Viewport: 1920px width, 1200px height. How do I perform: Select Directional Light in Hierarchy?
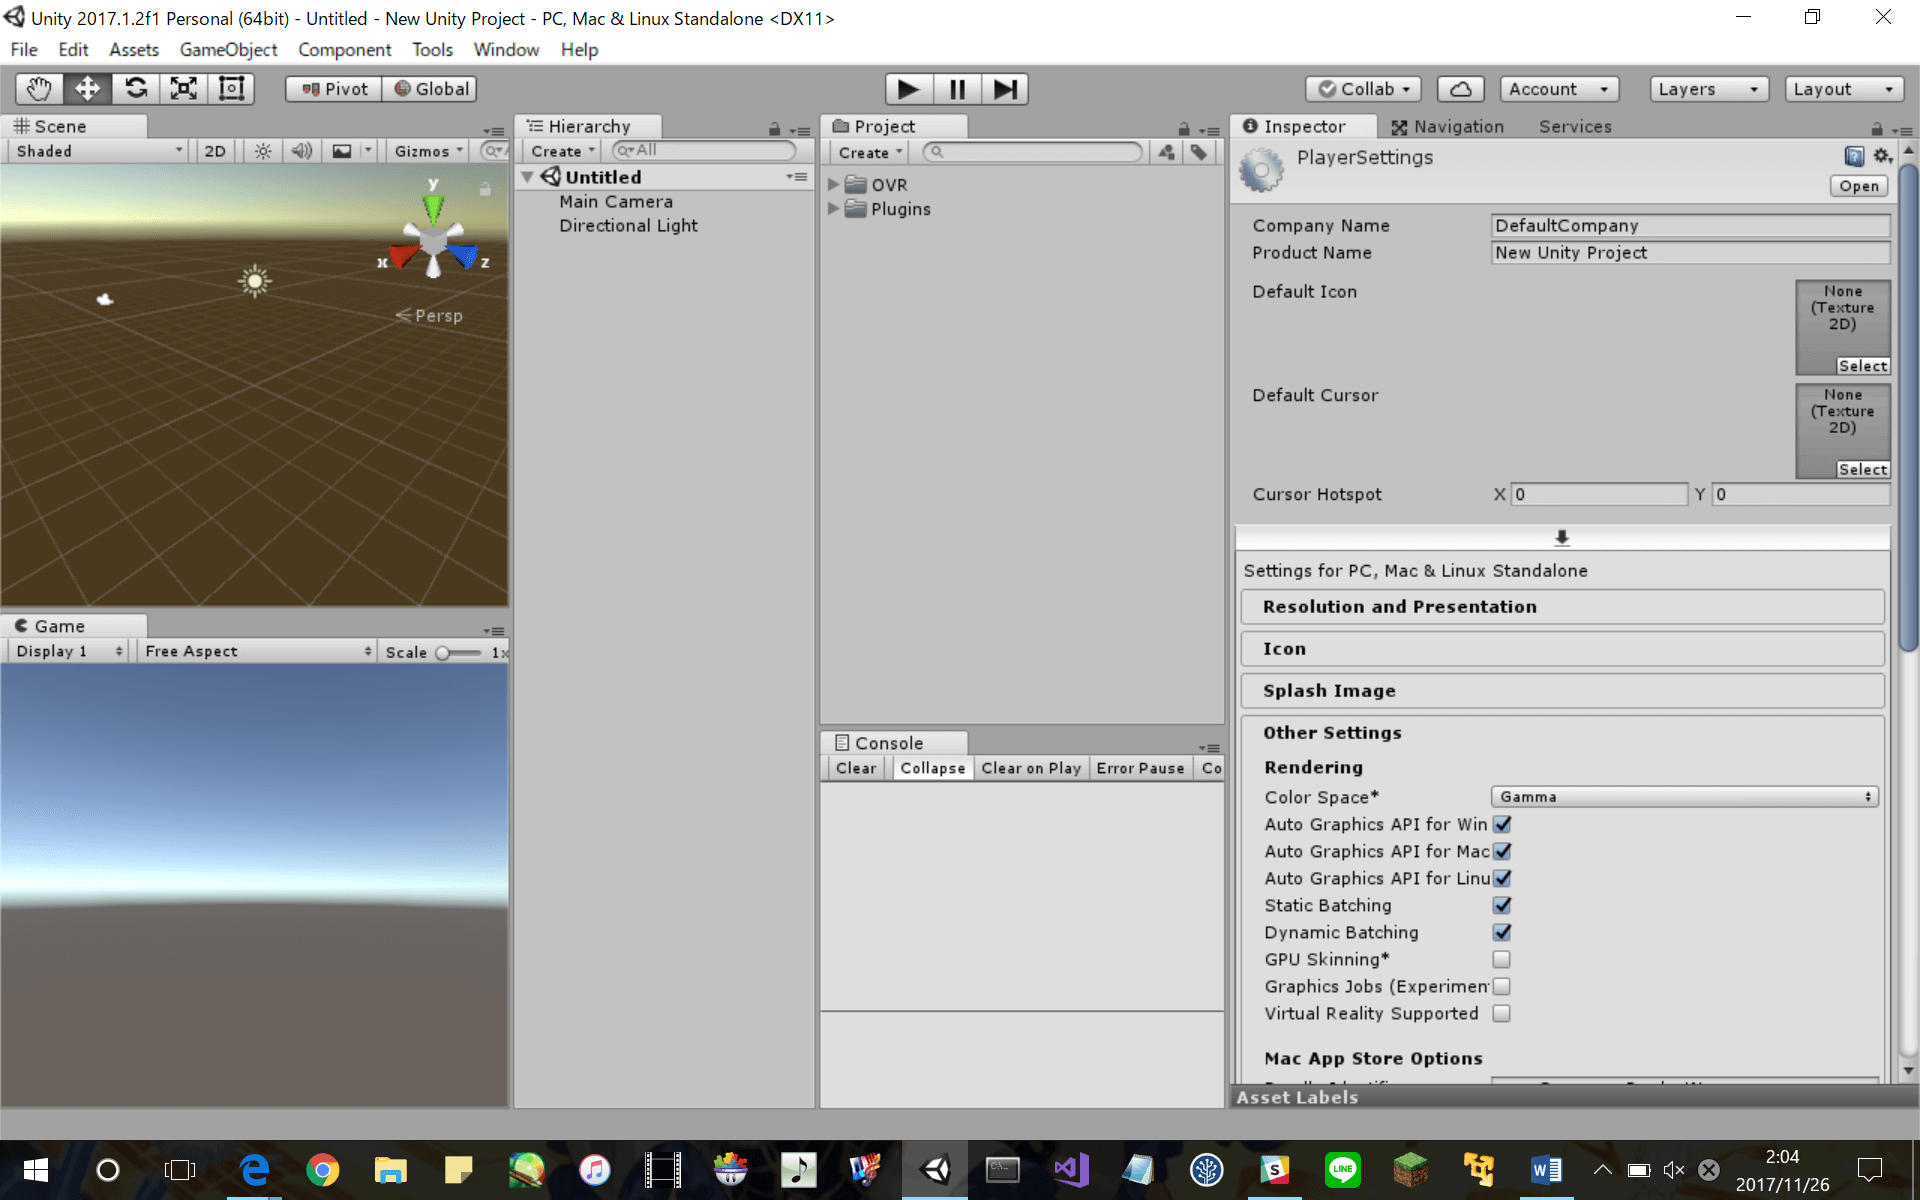pos(628,226)
